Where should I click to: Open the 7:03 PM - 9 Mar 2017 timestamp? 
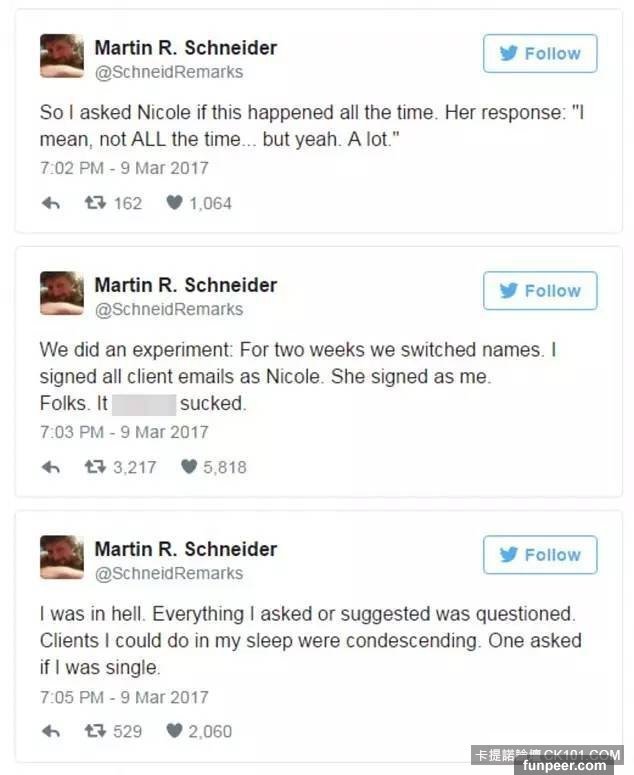pyautogui.click(x=124, y=432)
